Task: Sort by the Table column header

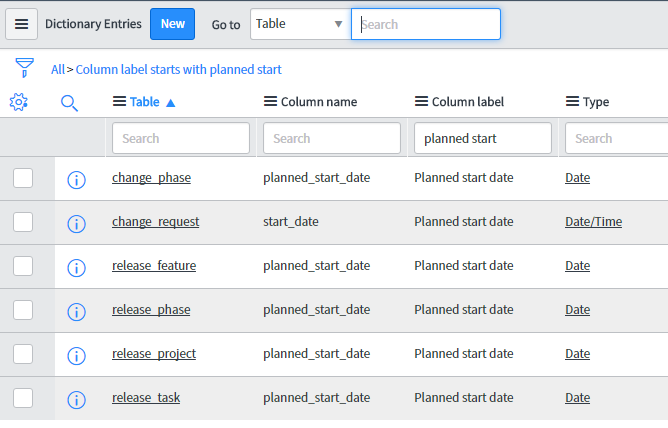Action: pyautogui.click(x=144, y=102)
